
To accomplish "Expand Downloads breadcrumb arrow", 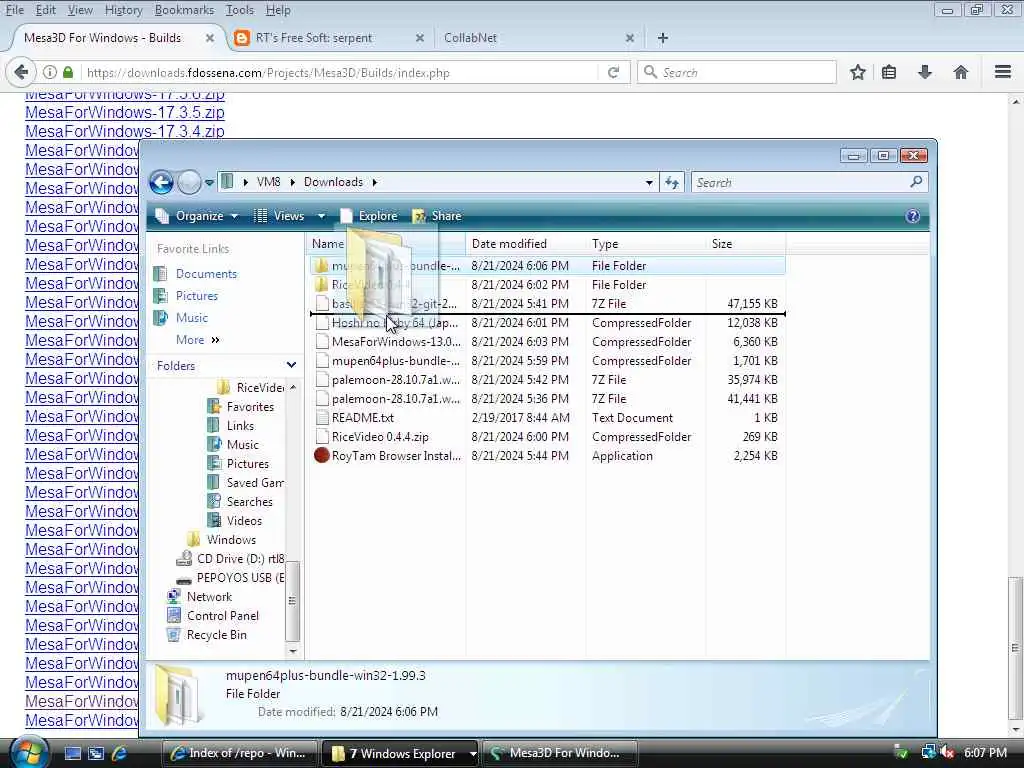I will pyautogui.click(x=375, y=182).
